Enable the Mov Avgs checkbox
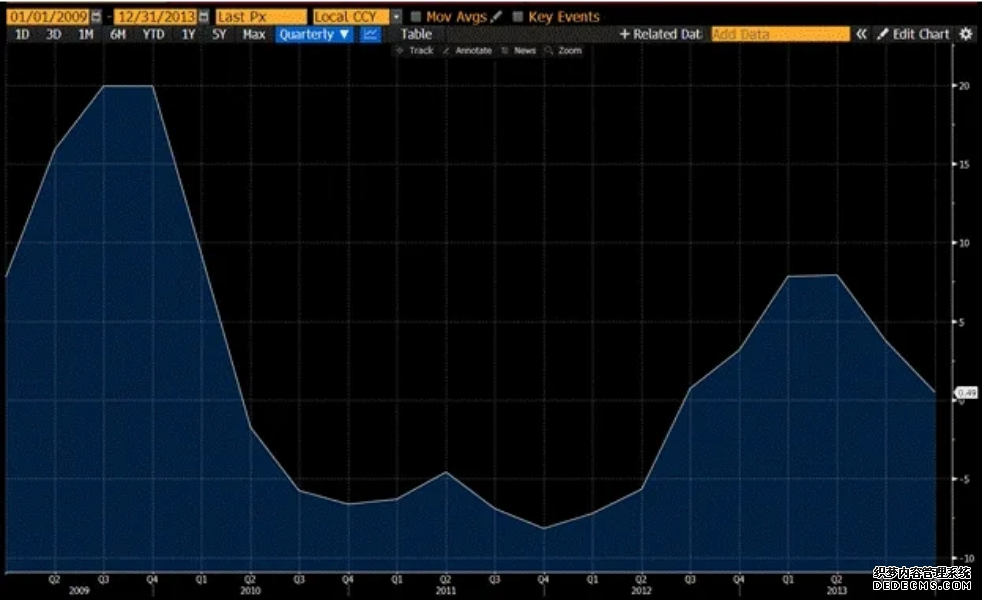The height and width of the screenshot is (600, 982). (415, 17)
